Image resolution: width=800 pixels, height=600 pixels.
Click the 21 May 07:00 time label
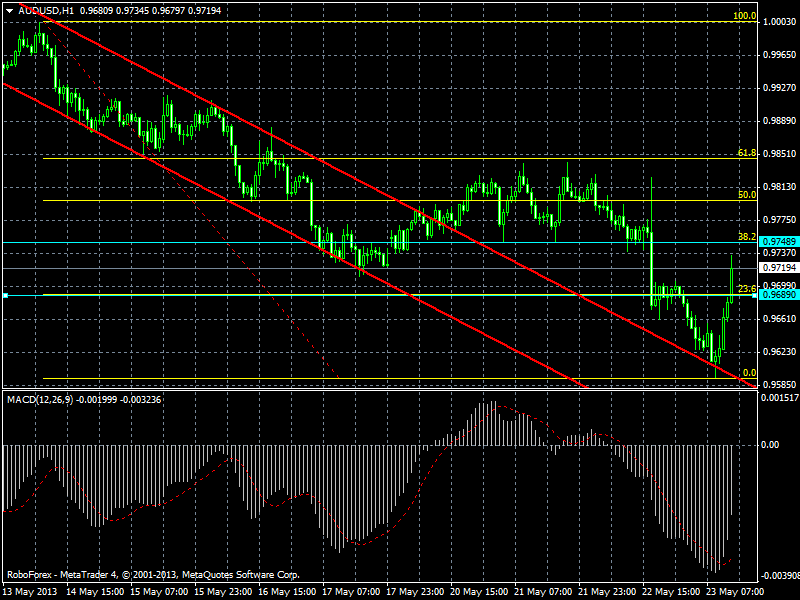click(x=543, y=592)
